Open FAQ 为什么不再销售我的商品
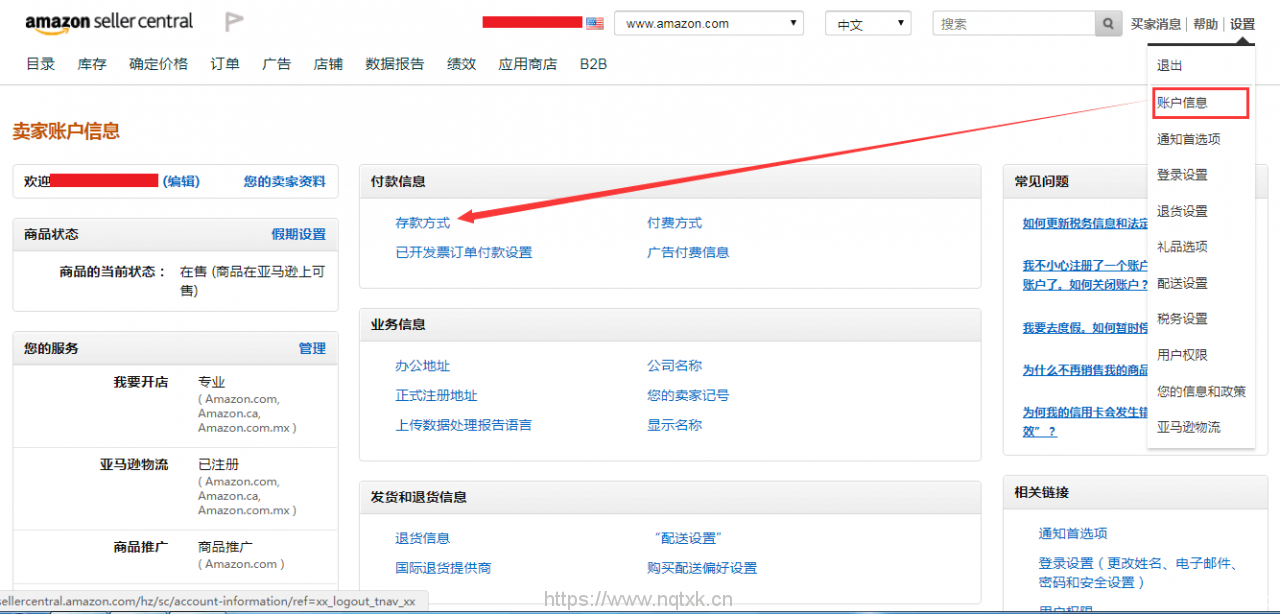 pyautogui.click(x=1086, y=370)
